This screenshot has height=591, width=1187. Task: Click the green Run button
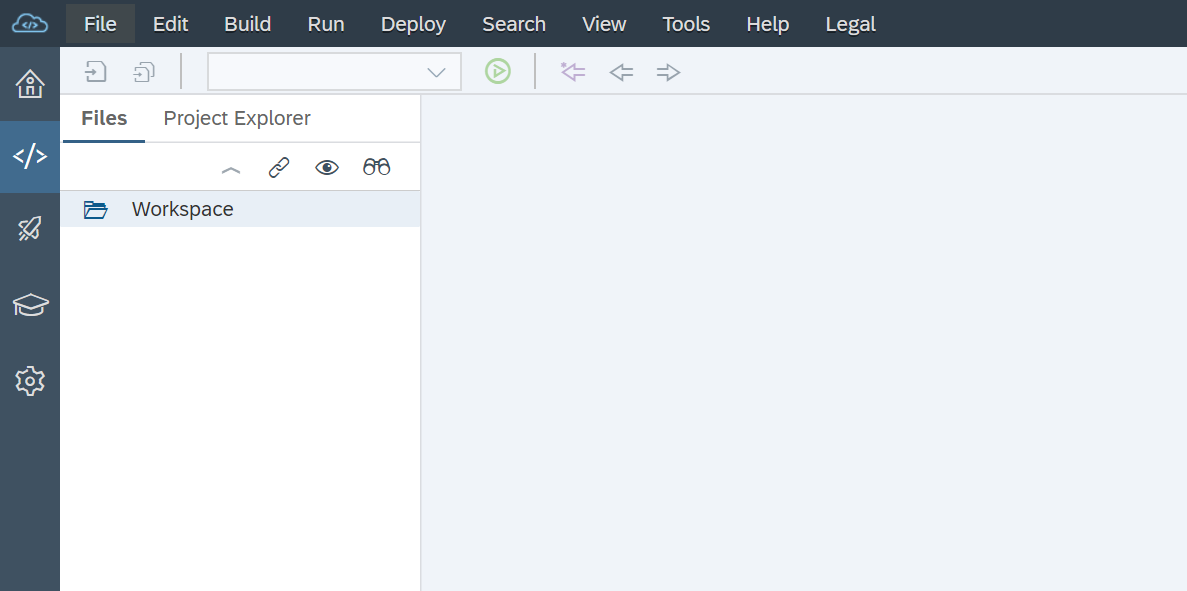497,72
